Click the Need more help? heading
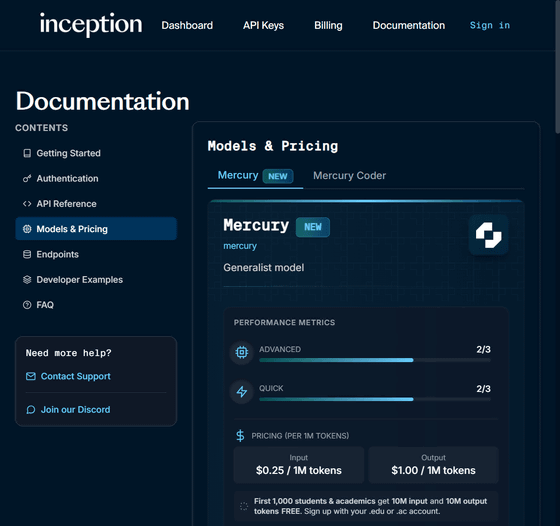The width and height of the screenshot is (560, 526). (69, 353)
